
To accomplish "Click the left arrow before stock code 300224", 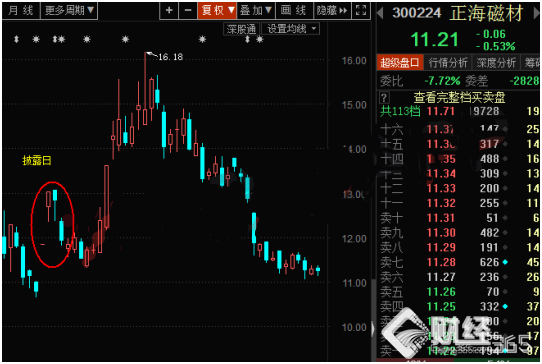I will coord(380,13).
